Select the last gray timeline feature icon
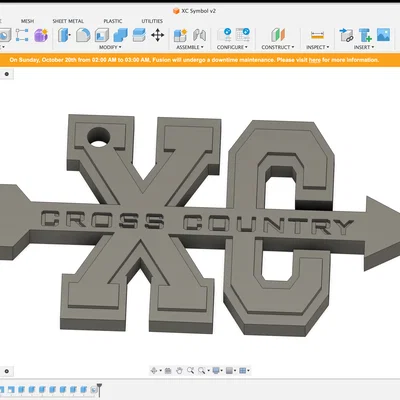Screen dimensions: 400x400 point(93,389)
